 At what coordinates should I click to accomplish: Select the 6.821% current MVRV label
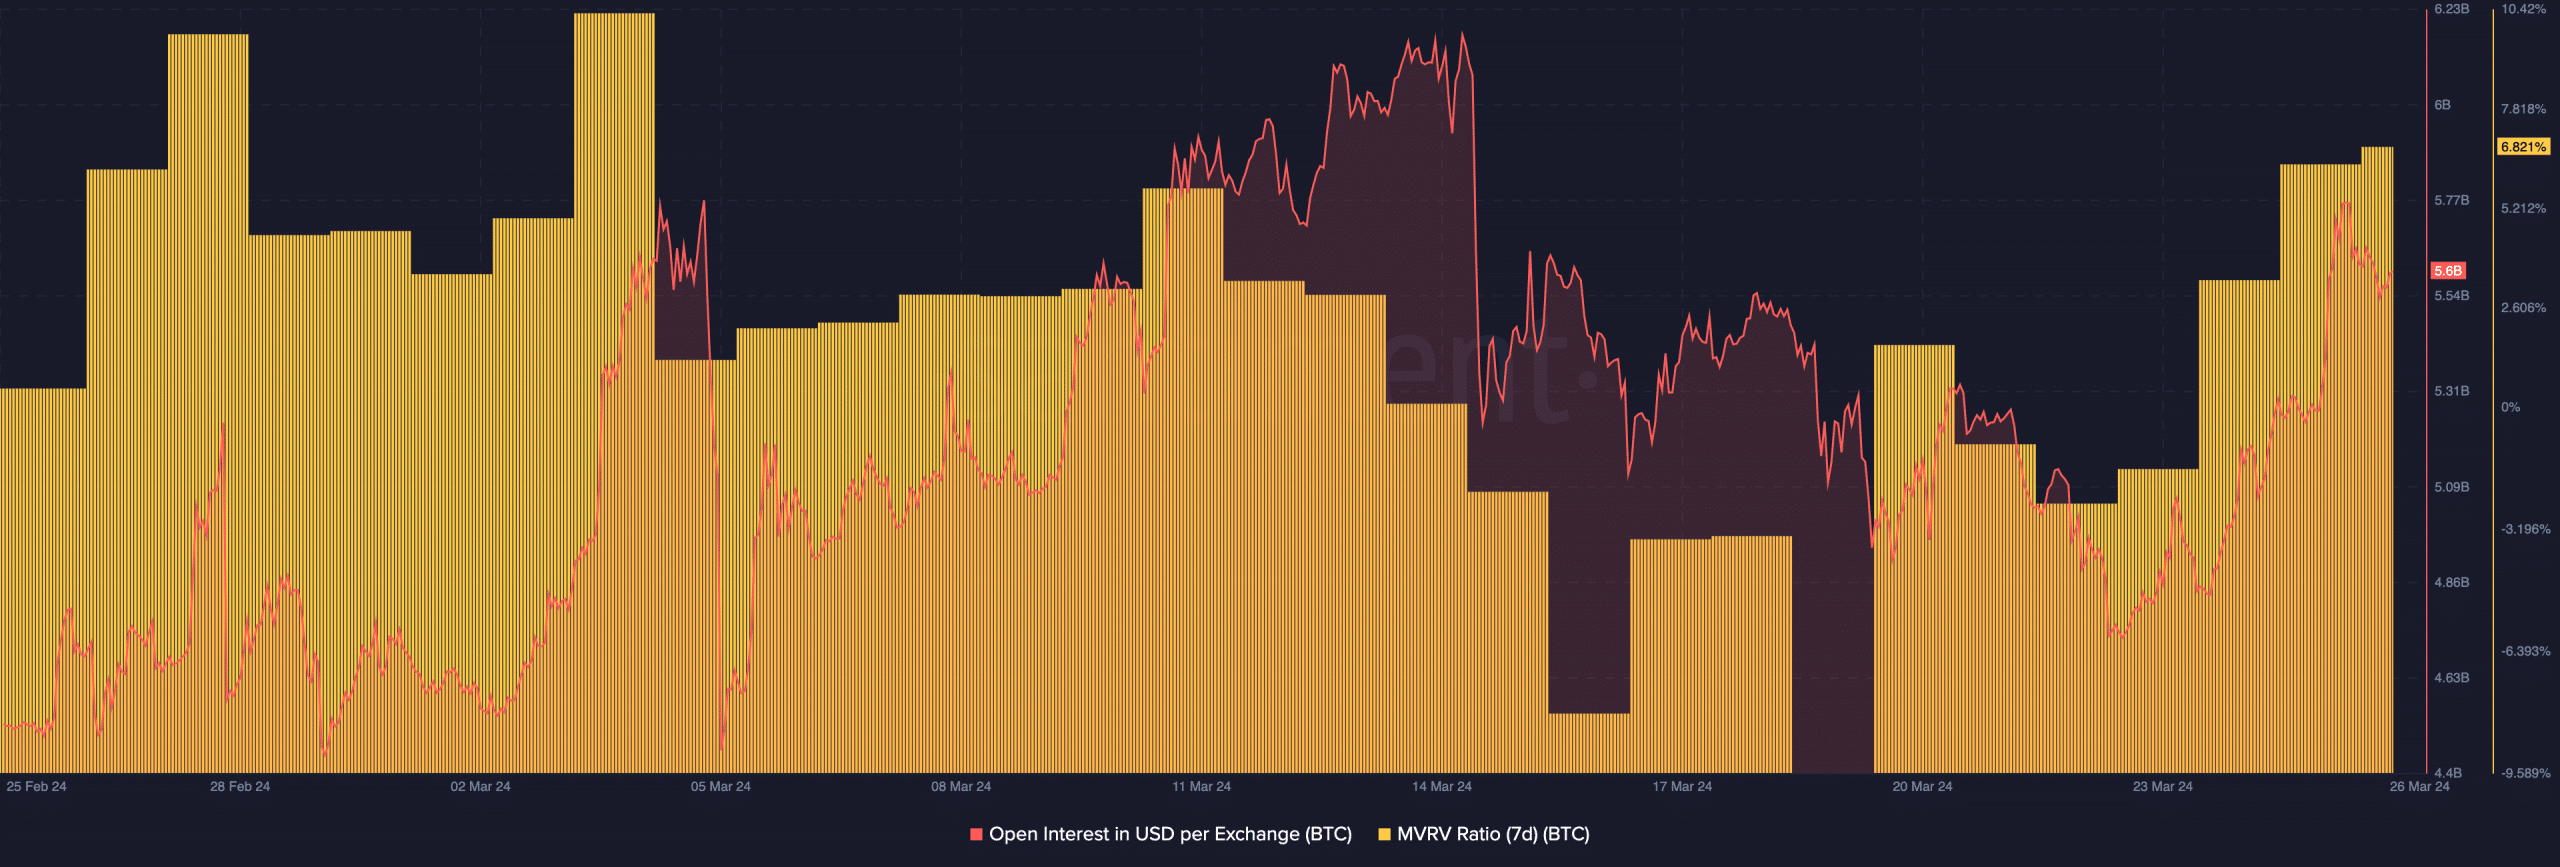[x=2523, y=147]
